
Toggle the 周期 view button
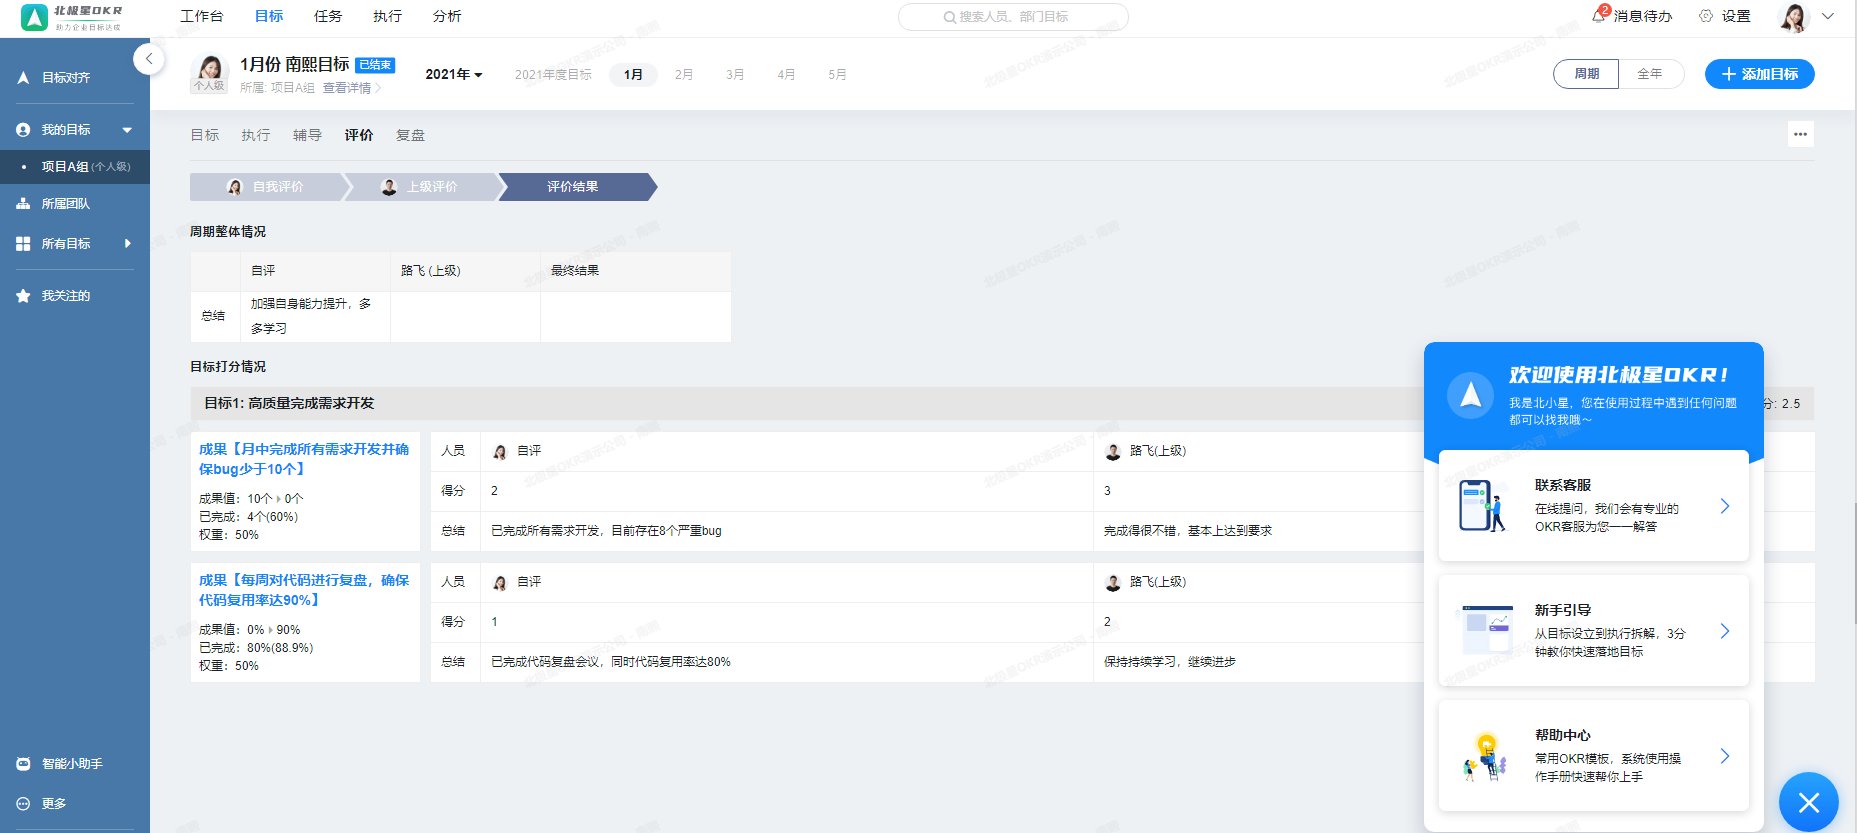(x=1586, y=74)
